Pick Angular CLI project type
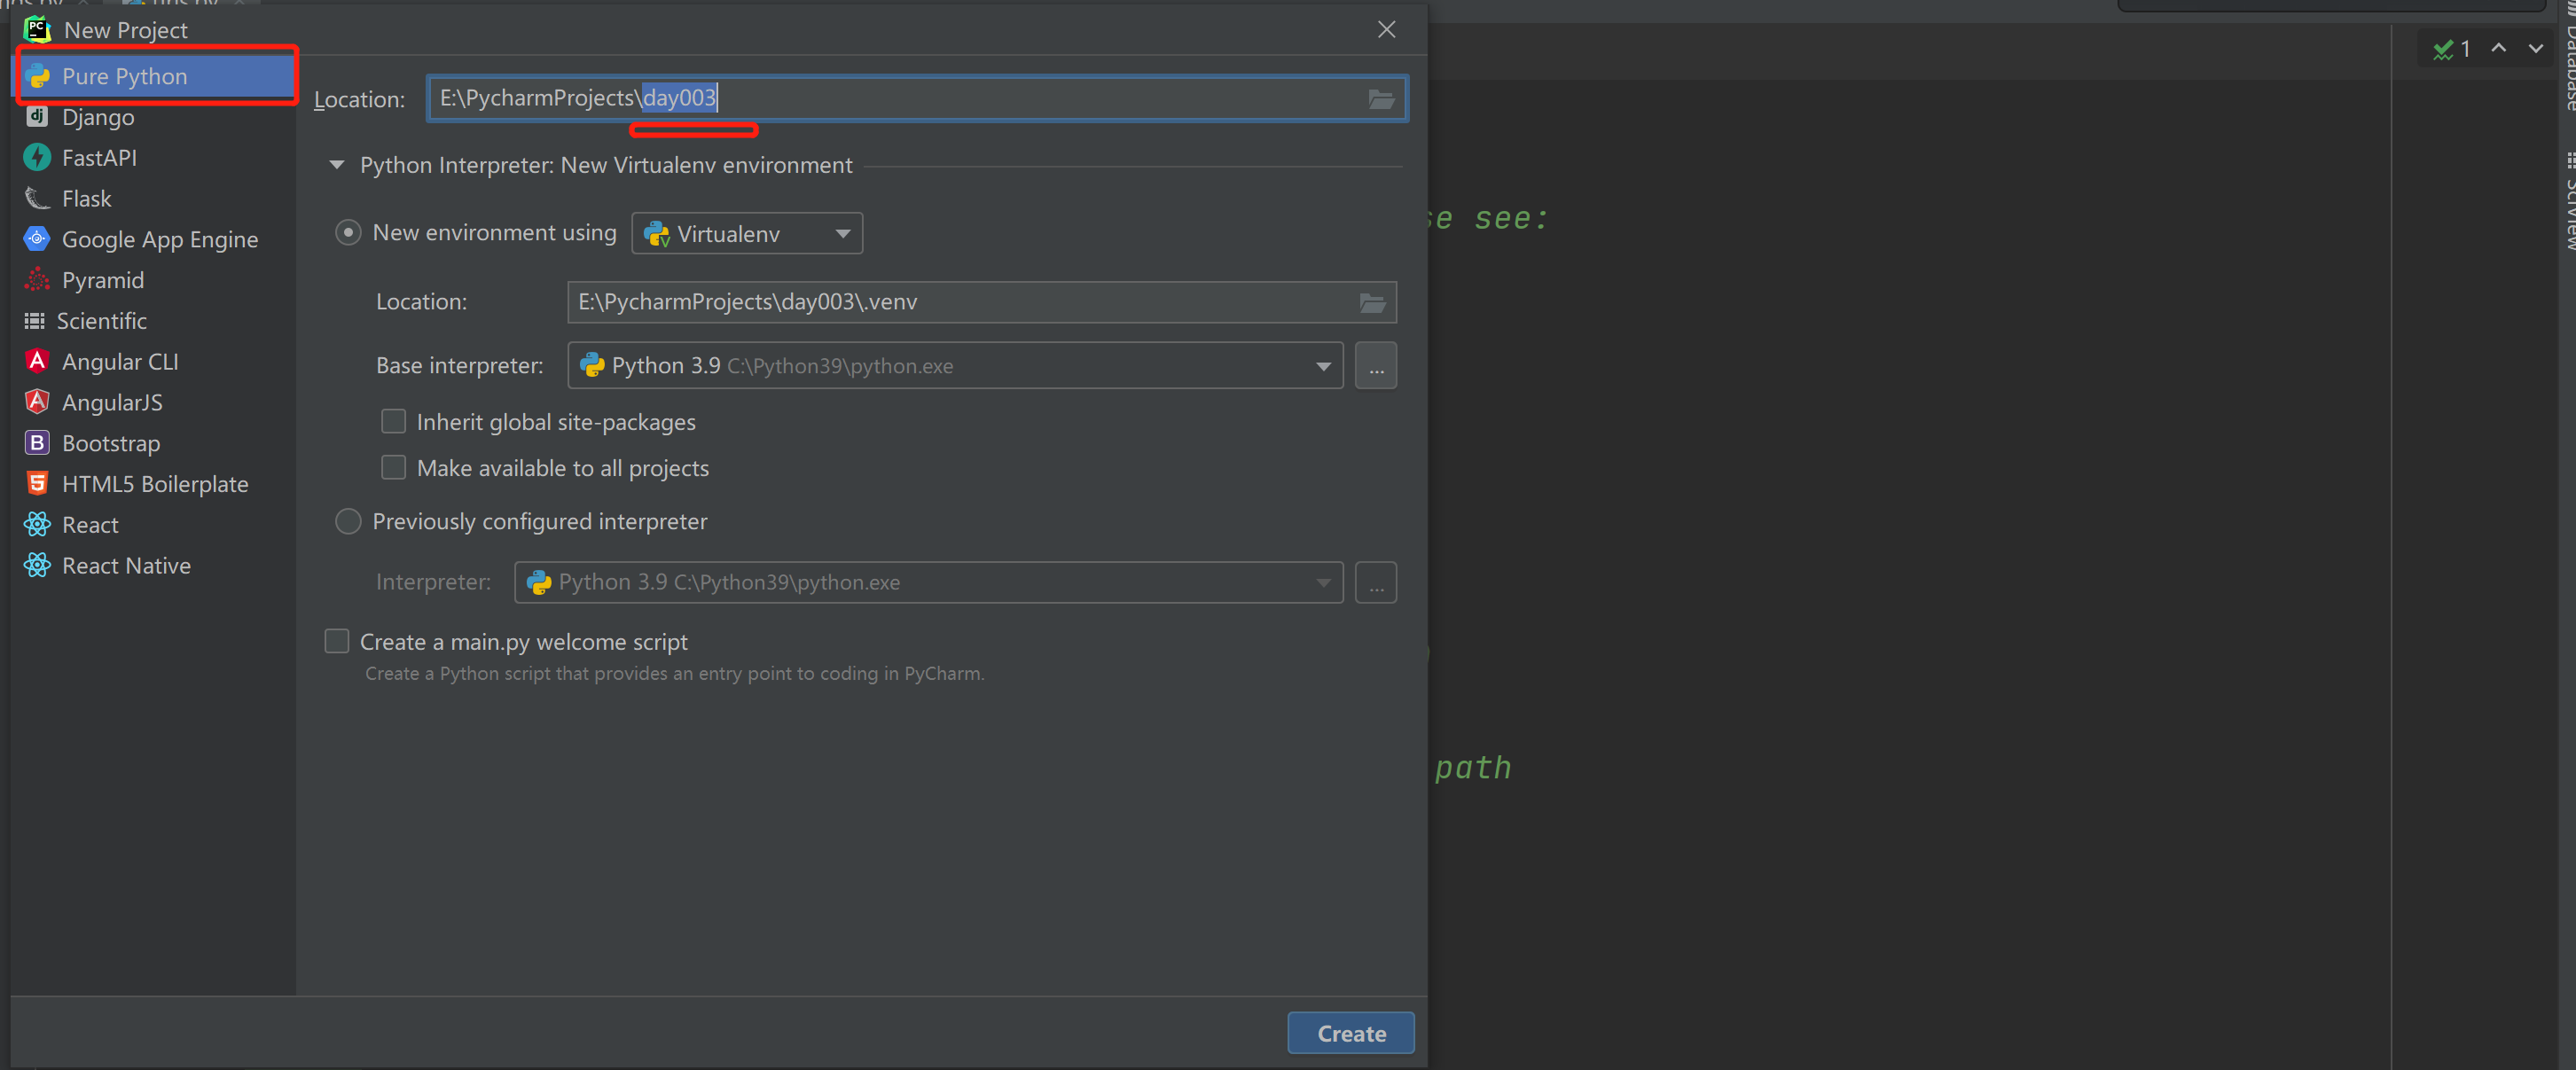 (154, 362)
